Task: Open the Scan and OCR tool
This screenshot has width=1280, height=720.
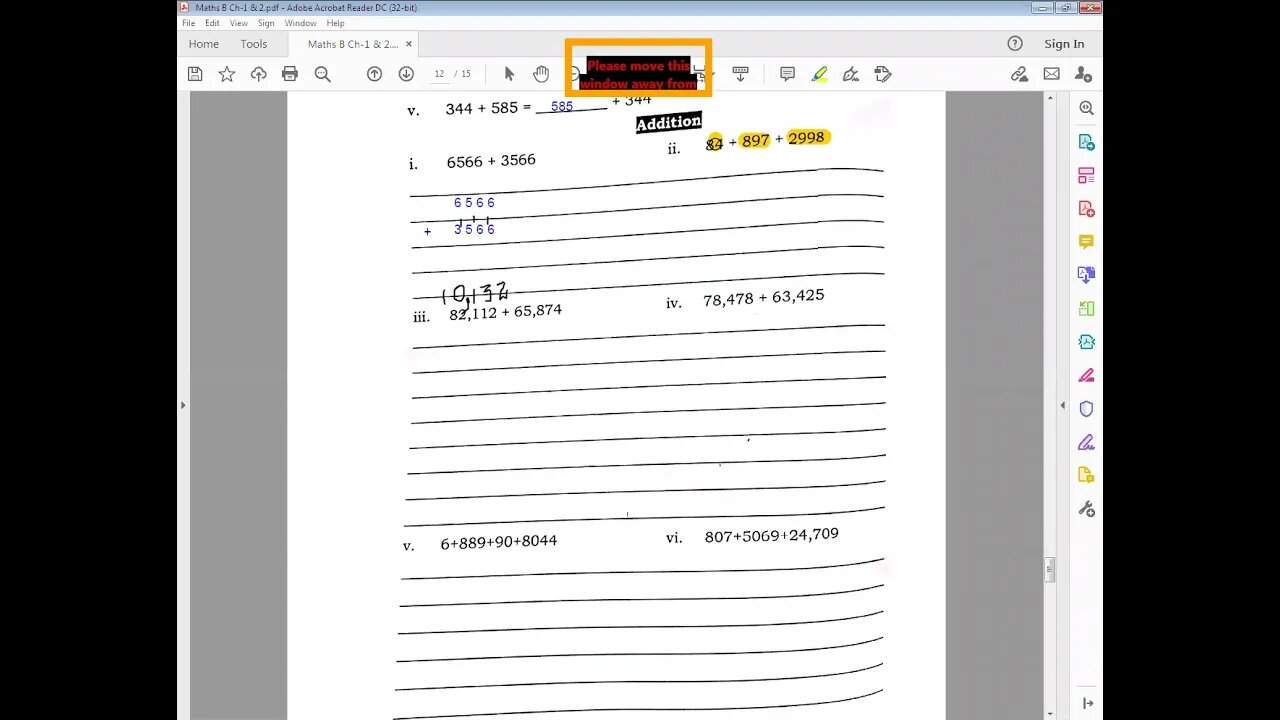Action: (x=1087, y=342)
